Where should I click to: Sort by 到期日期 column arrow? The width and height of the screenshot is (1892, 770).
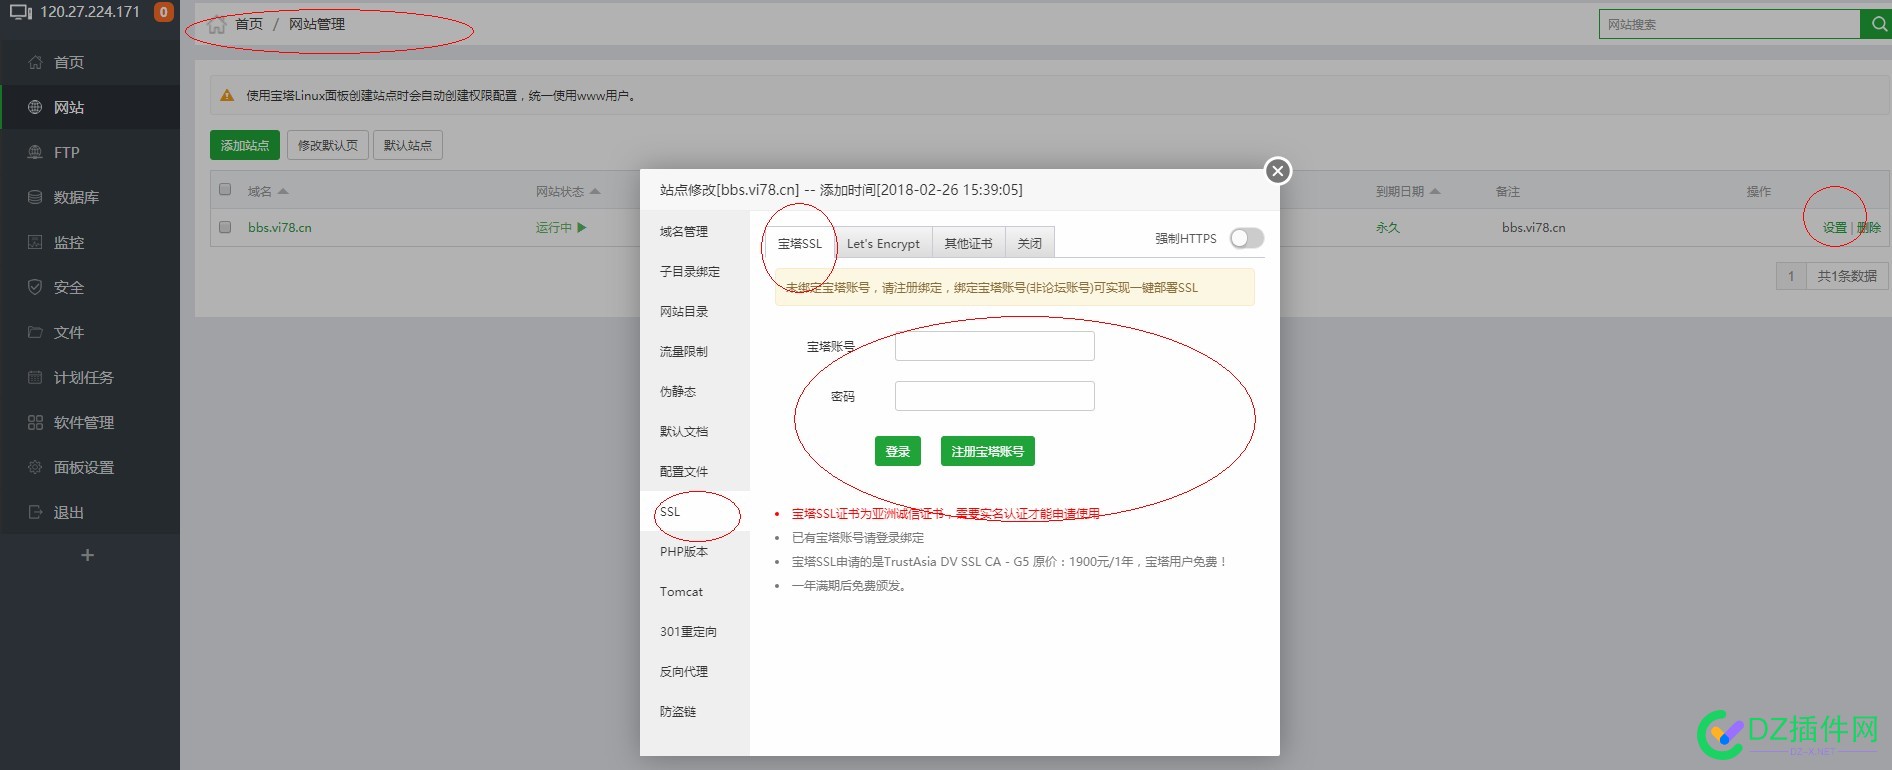pos(1435,191)
